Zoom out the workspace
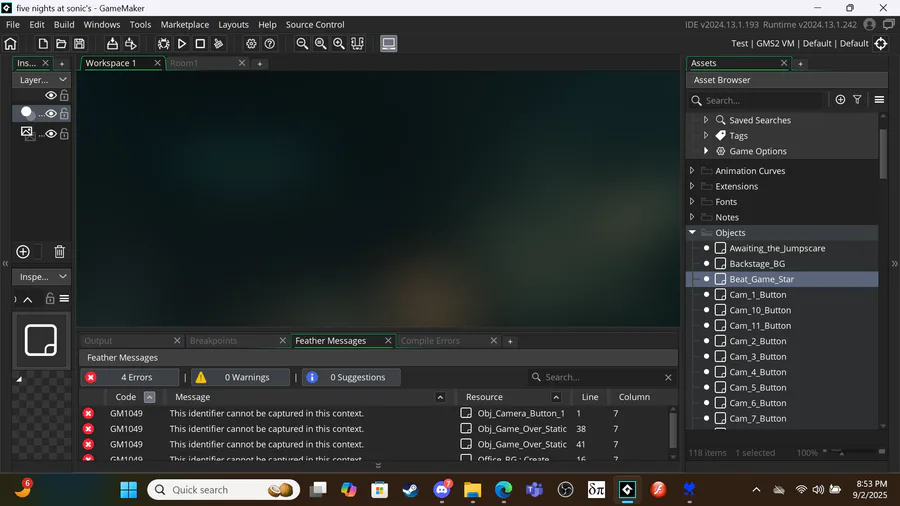The image size is (900, 506). coord(302,44)
